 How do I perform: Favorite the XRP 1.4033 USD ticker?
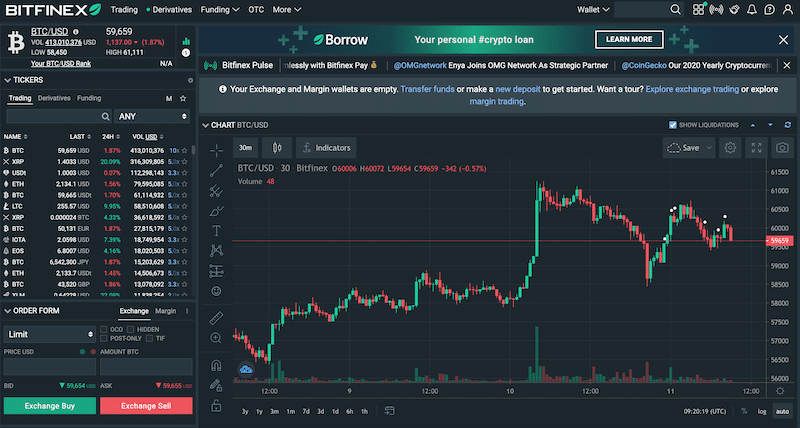(185, 162)
